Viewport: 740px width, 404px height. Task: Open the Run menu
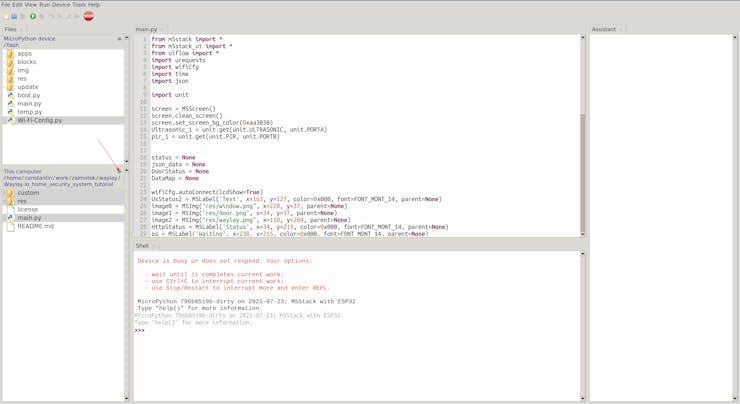click(44, 5)
